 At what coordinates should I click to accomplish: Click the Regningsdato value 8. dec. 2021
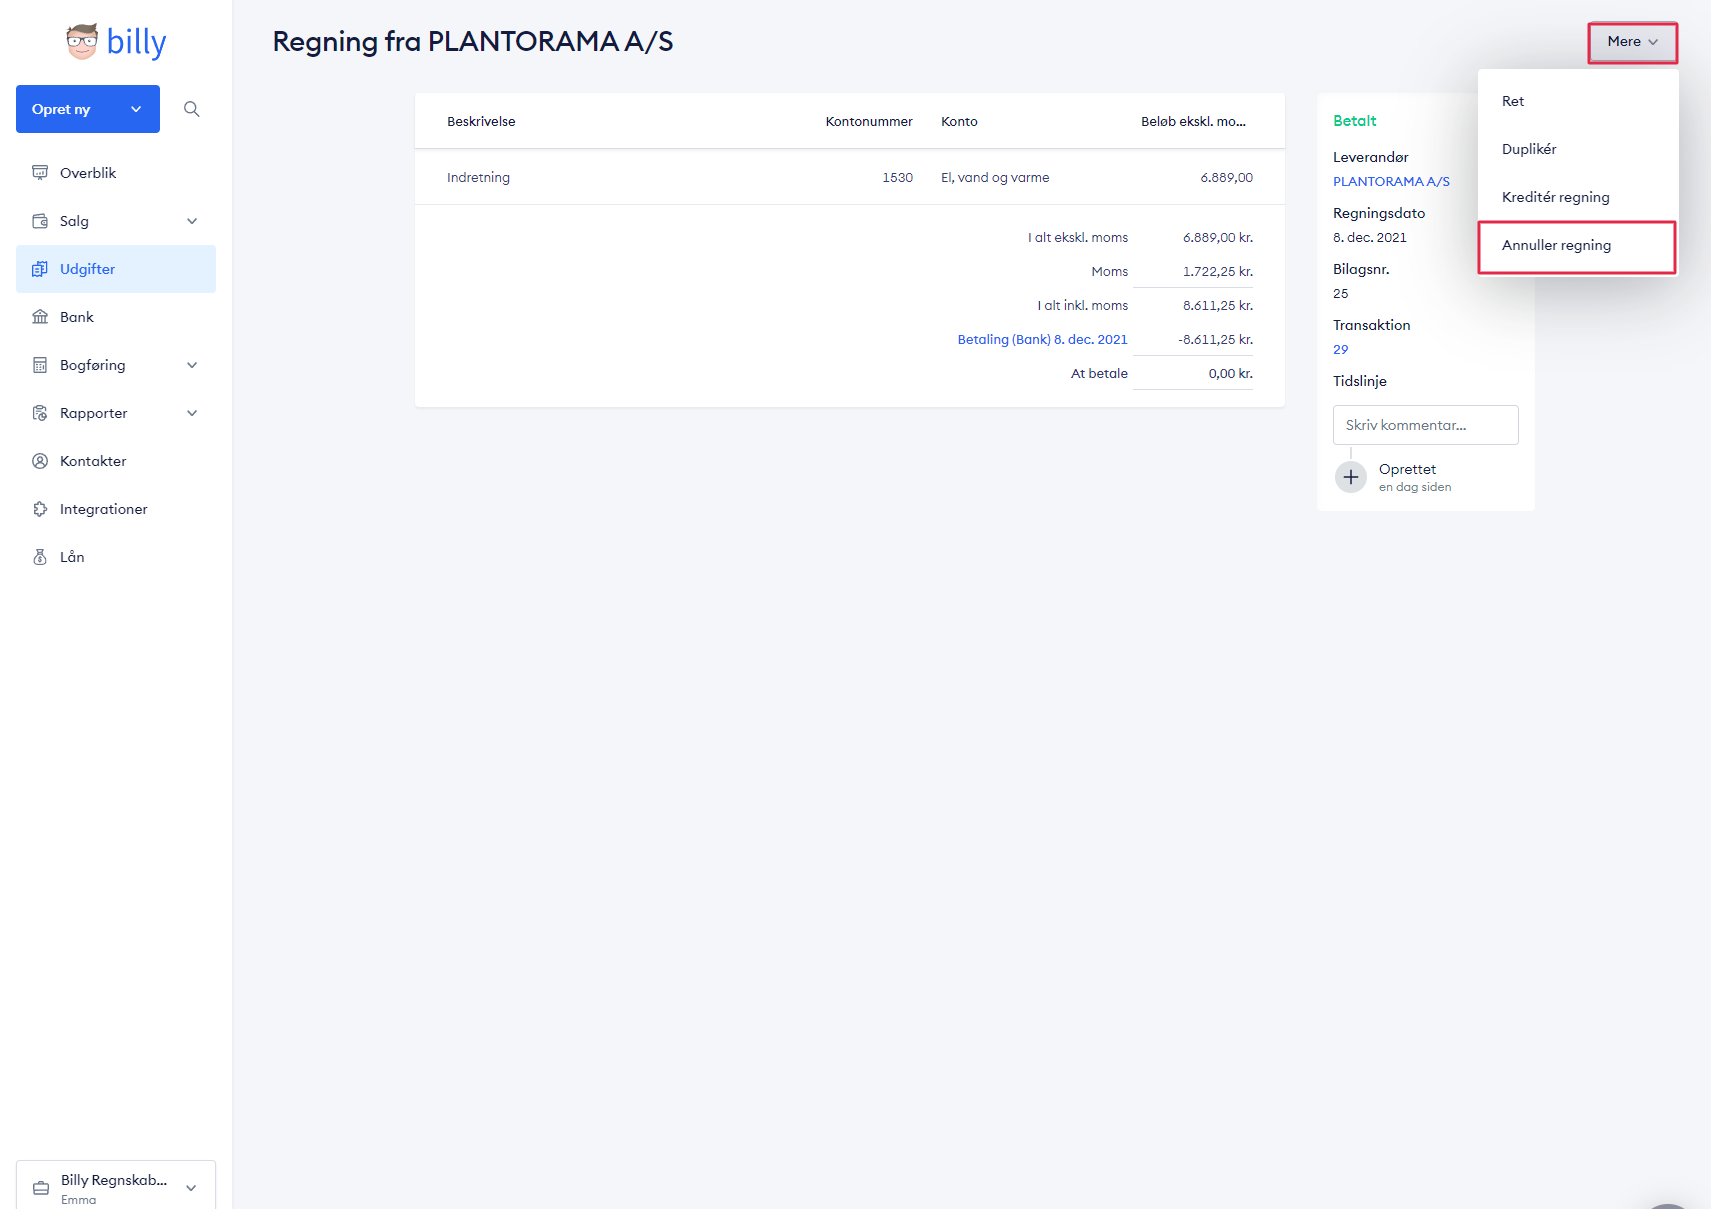(x=1369, y=237)
